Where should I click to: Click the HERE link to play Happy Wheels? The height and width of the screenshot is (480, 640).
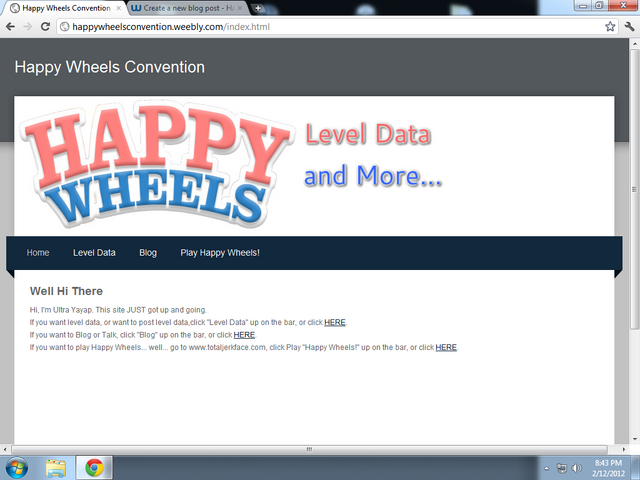point(446,347)
